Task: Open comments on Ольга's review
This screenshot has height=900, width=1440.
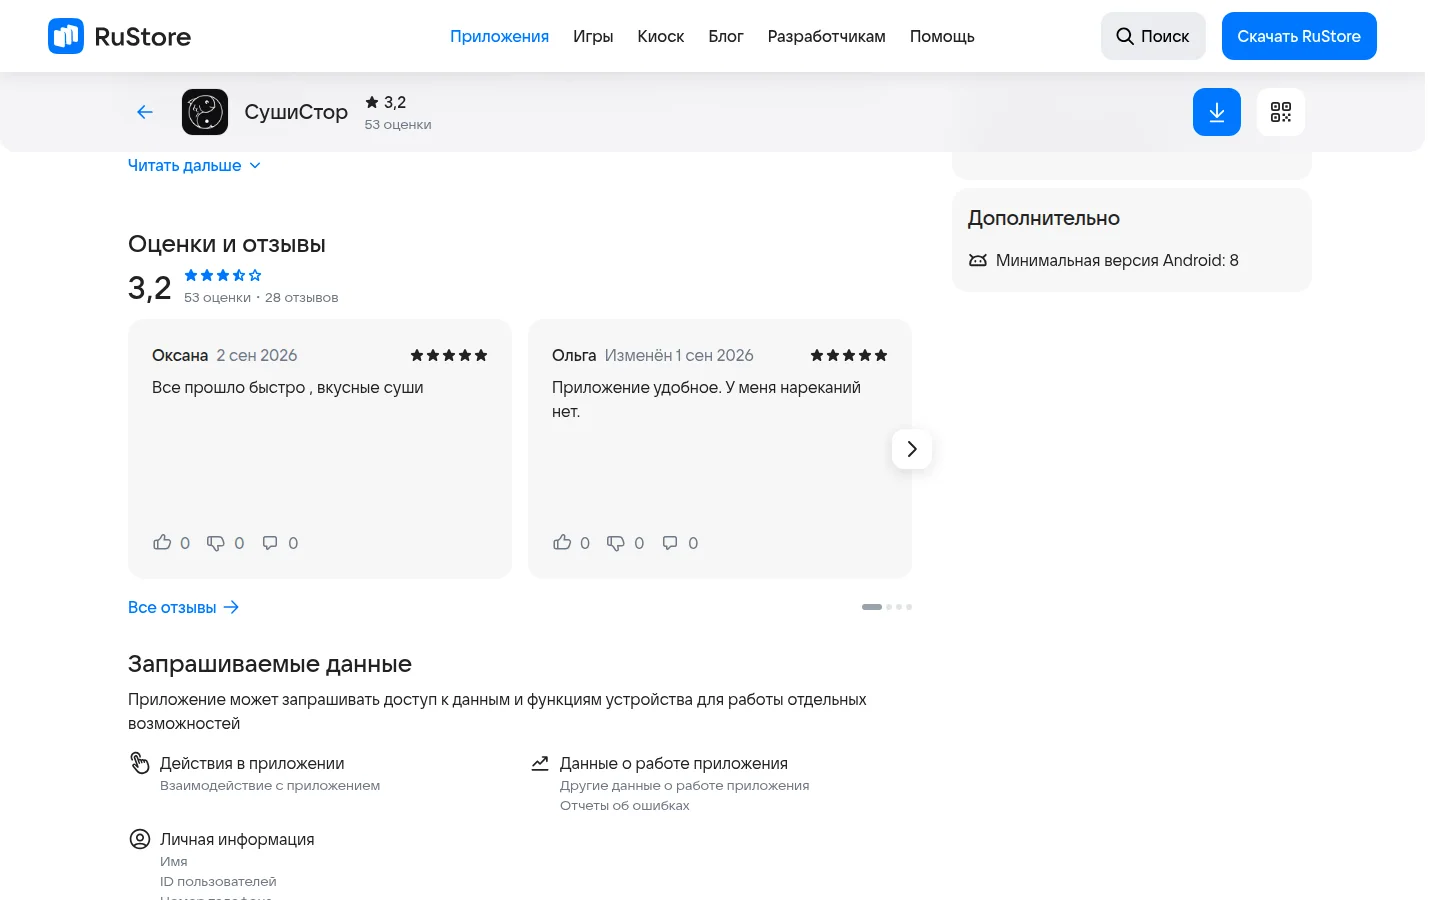Action: pyautogui.click(x=670, y=543)
